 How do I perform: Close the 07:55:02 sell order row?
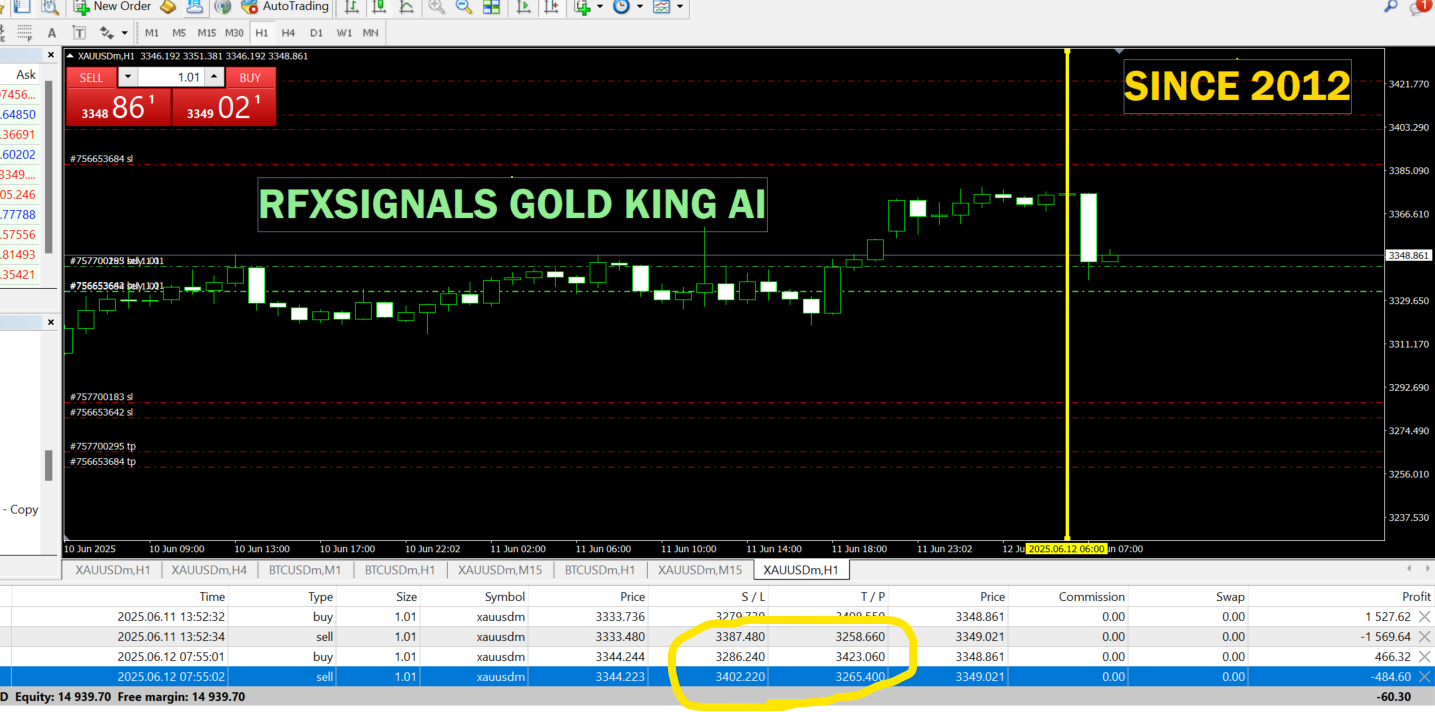click(1425, 677)
